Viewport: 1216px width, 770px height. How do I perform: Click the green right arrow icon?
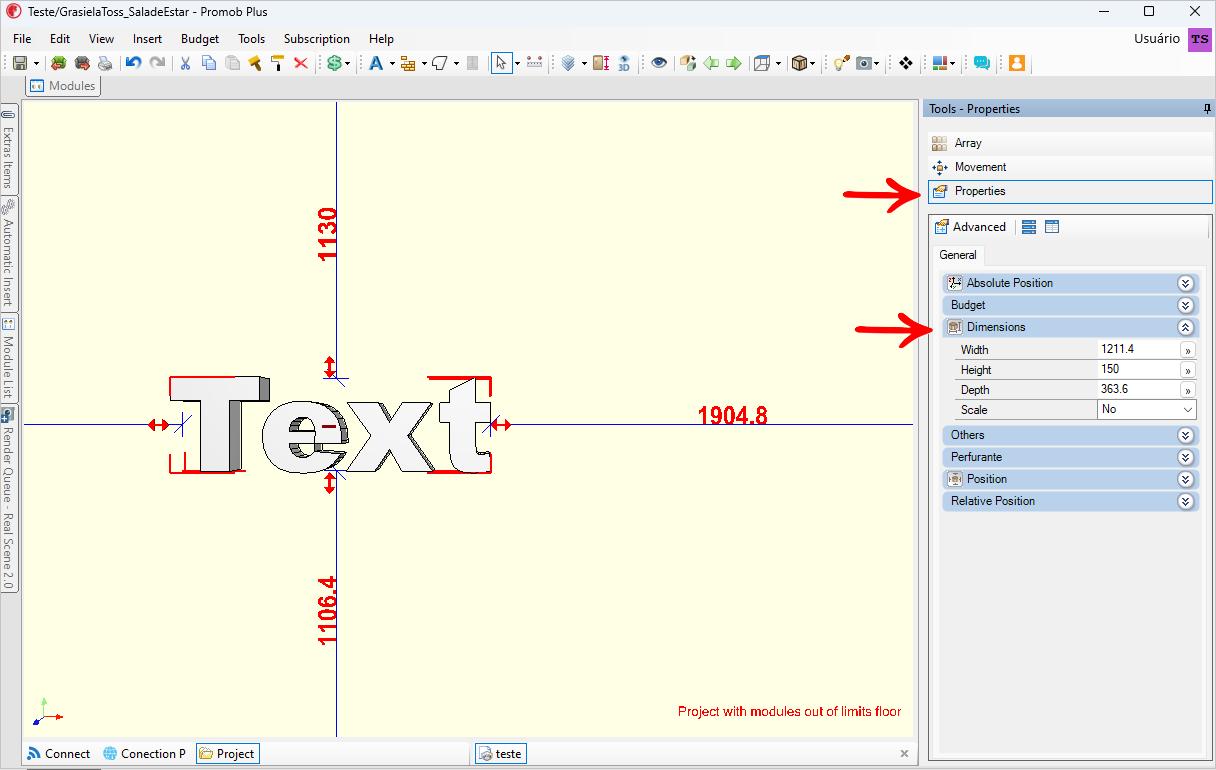point(734,63)
